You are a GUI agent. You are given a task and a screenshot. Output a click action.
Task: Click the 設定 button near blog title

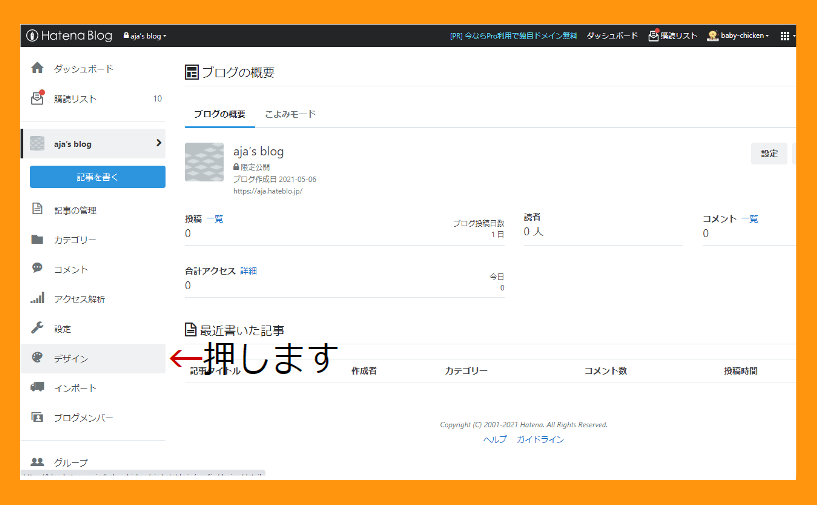tap(769, 153)
